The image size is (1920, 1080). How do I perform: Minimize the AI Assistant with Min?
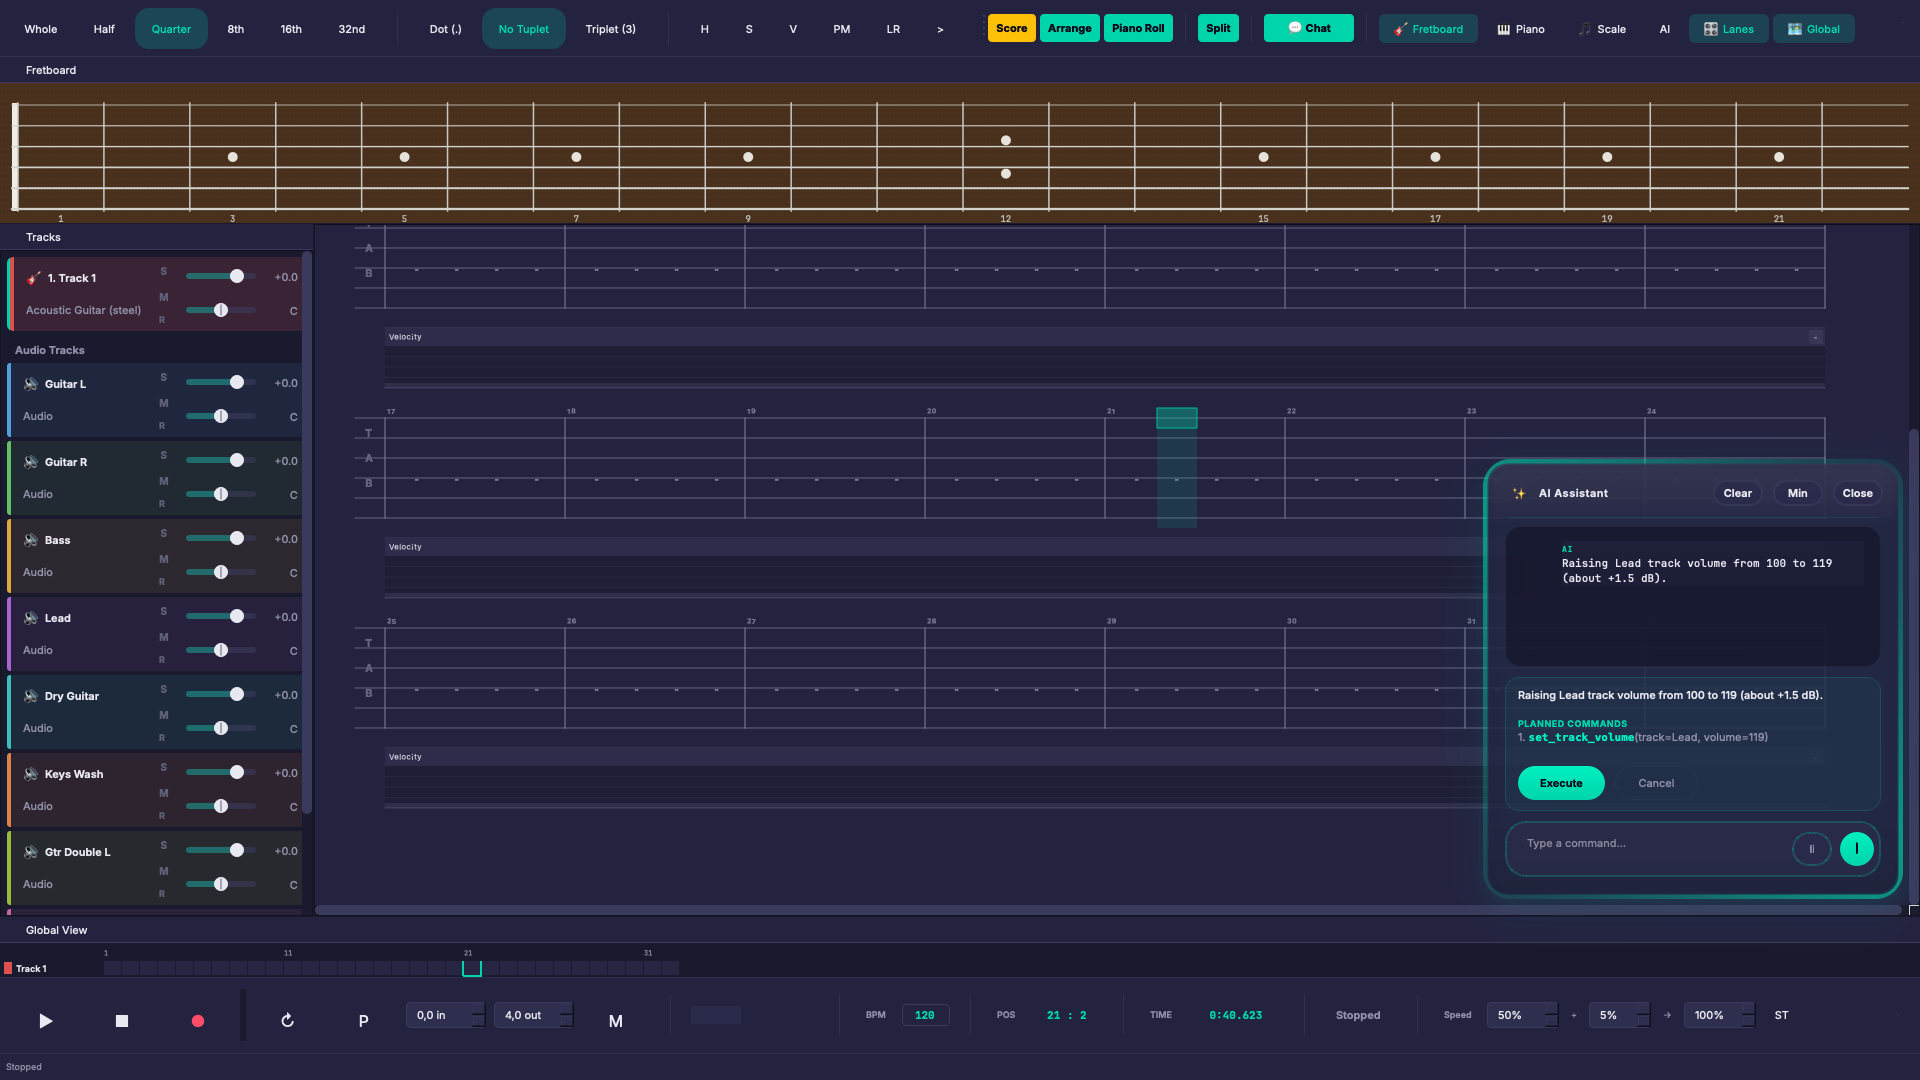coord(1797,493)
